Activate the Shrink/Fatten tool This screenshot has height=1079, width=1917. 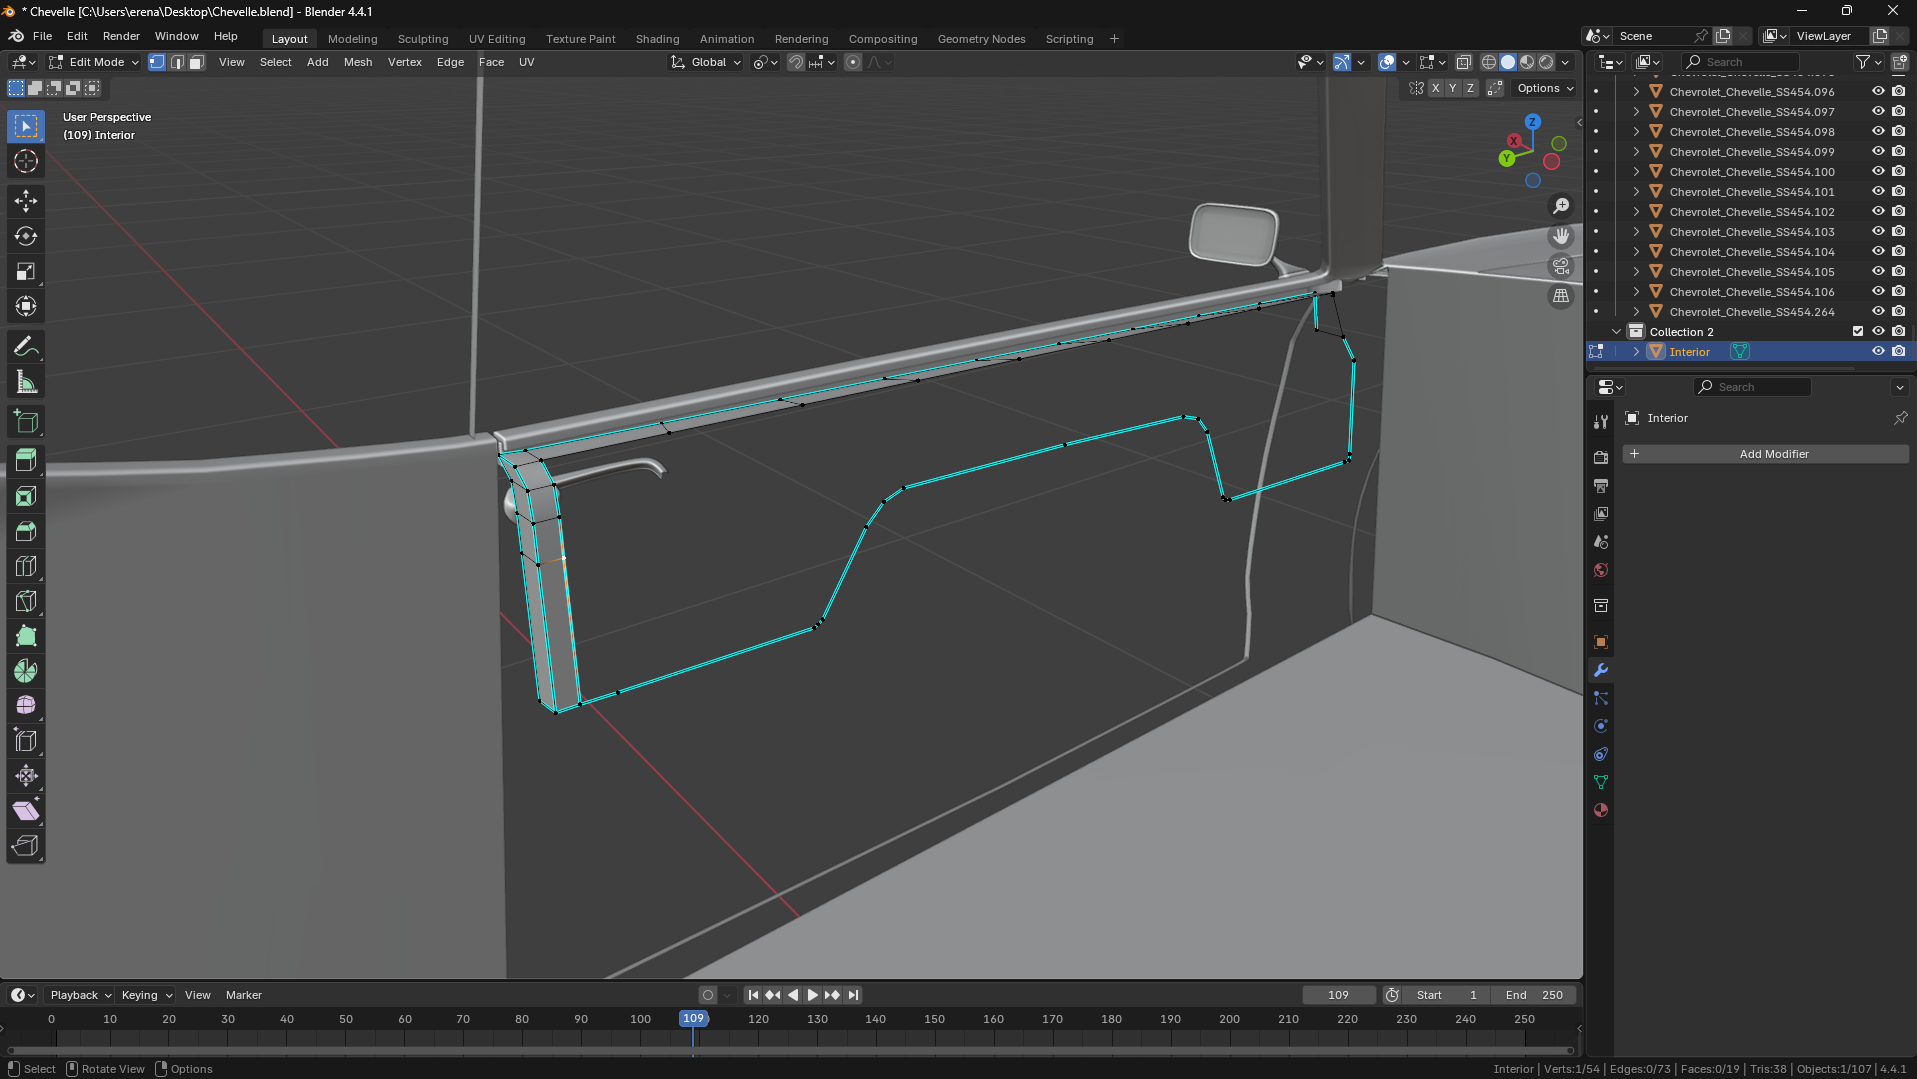click(x=26, y=776)
